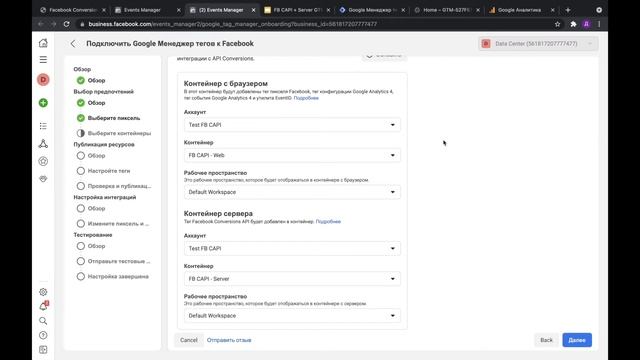
Task: Open the handshake partner icon in the sidebar
Action: 43,179
